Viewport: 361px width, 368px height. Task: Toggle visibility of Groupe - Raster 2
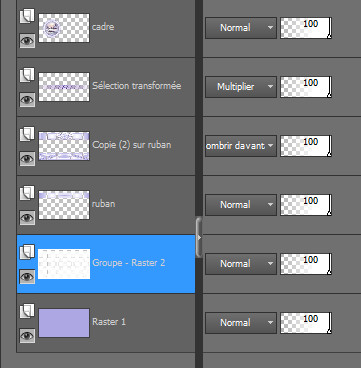tap(27, 277)
